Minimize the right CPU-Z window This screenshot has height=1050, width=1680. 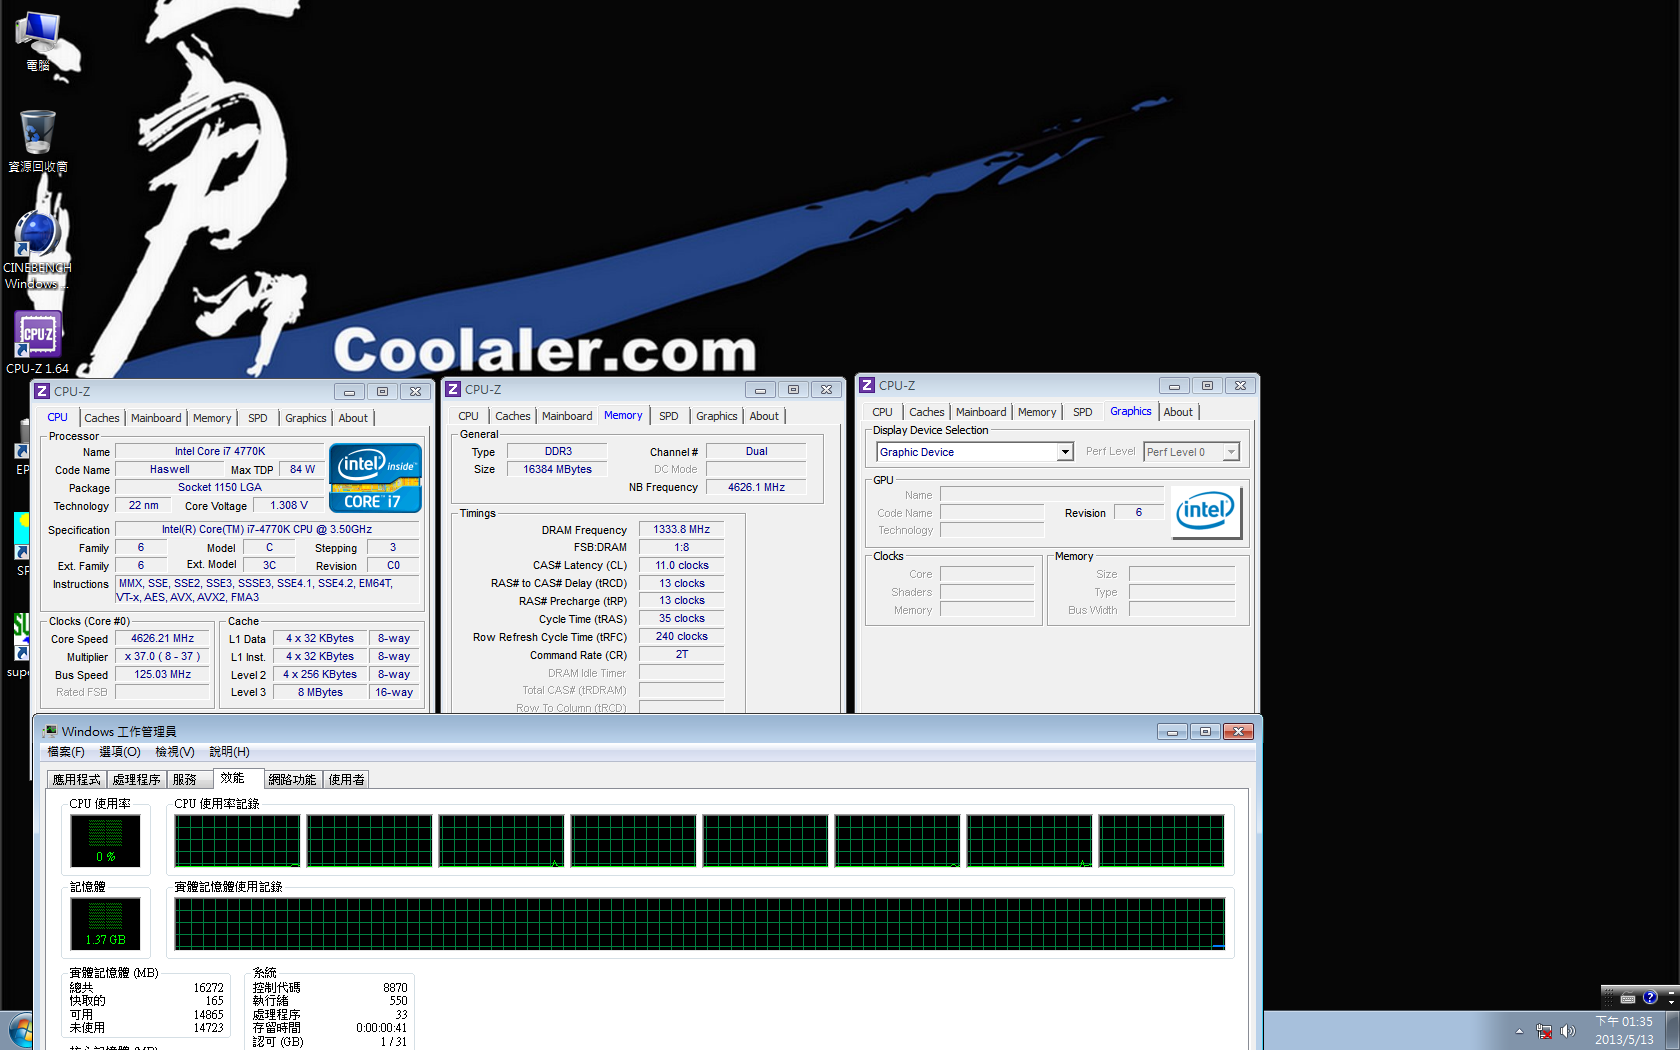click(1174, 385)
